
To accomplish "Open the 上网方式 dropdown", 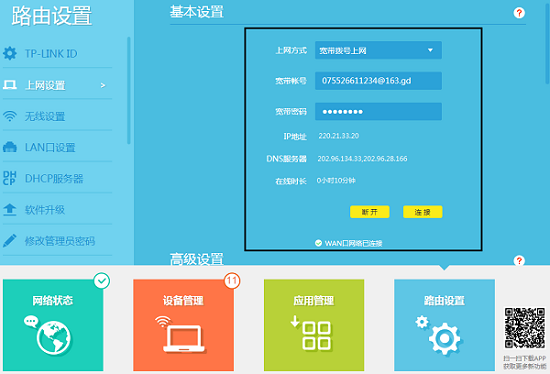I will click(x=378, y=50).
